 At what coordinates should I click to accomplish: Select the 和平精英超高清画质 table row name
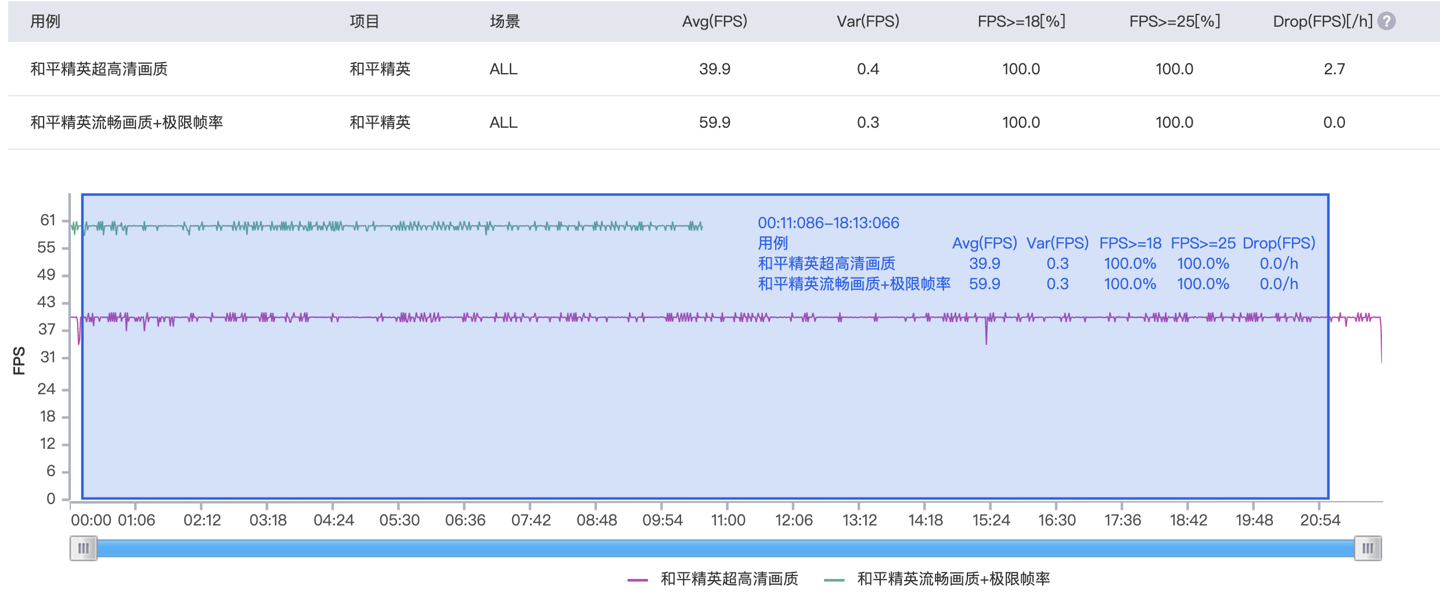click(x=99, y=69)
